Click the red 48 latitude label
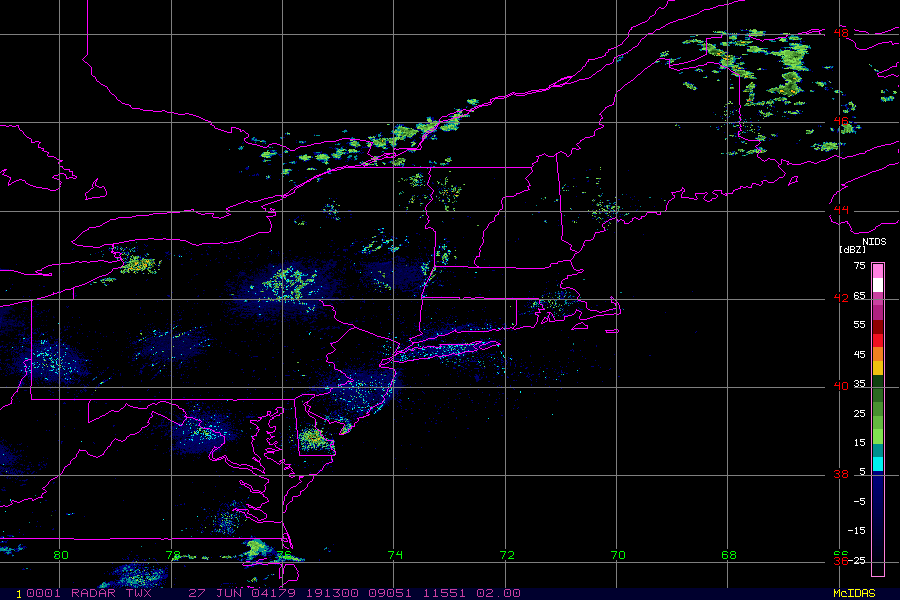The width and height of the screenshot is (900, 600). 840,33
